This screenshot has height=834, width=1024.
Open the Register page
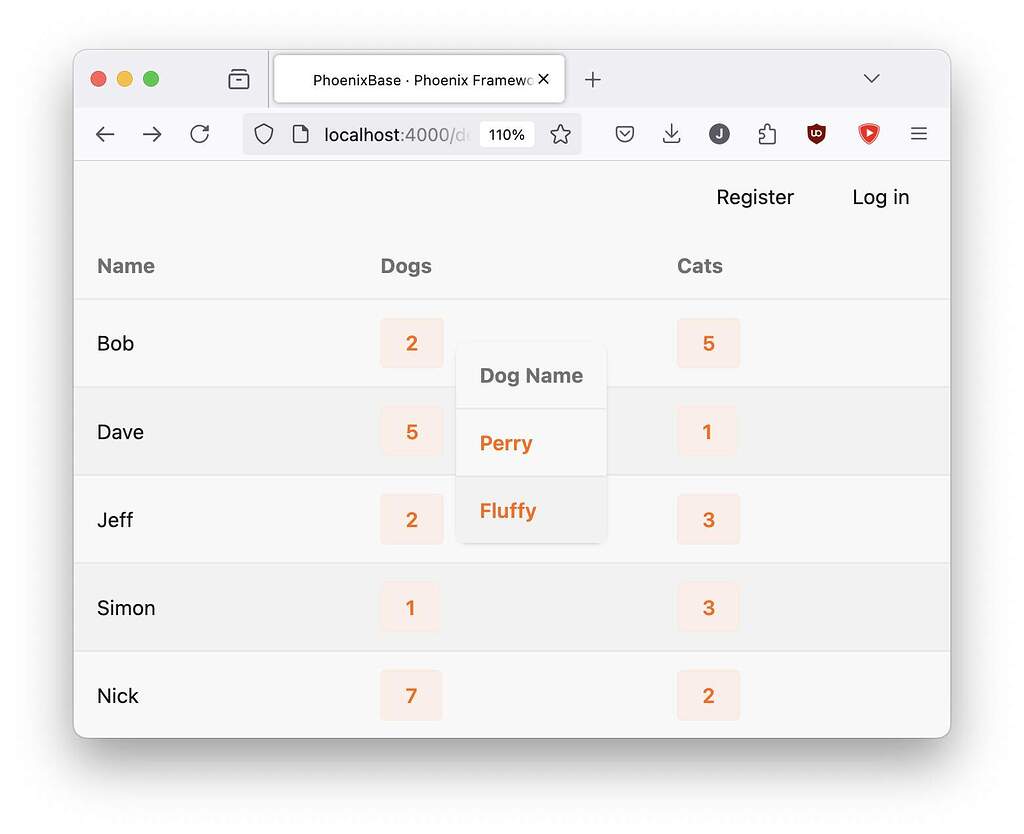tap(755, 197)
